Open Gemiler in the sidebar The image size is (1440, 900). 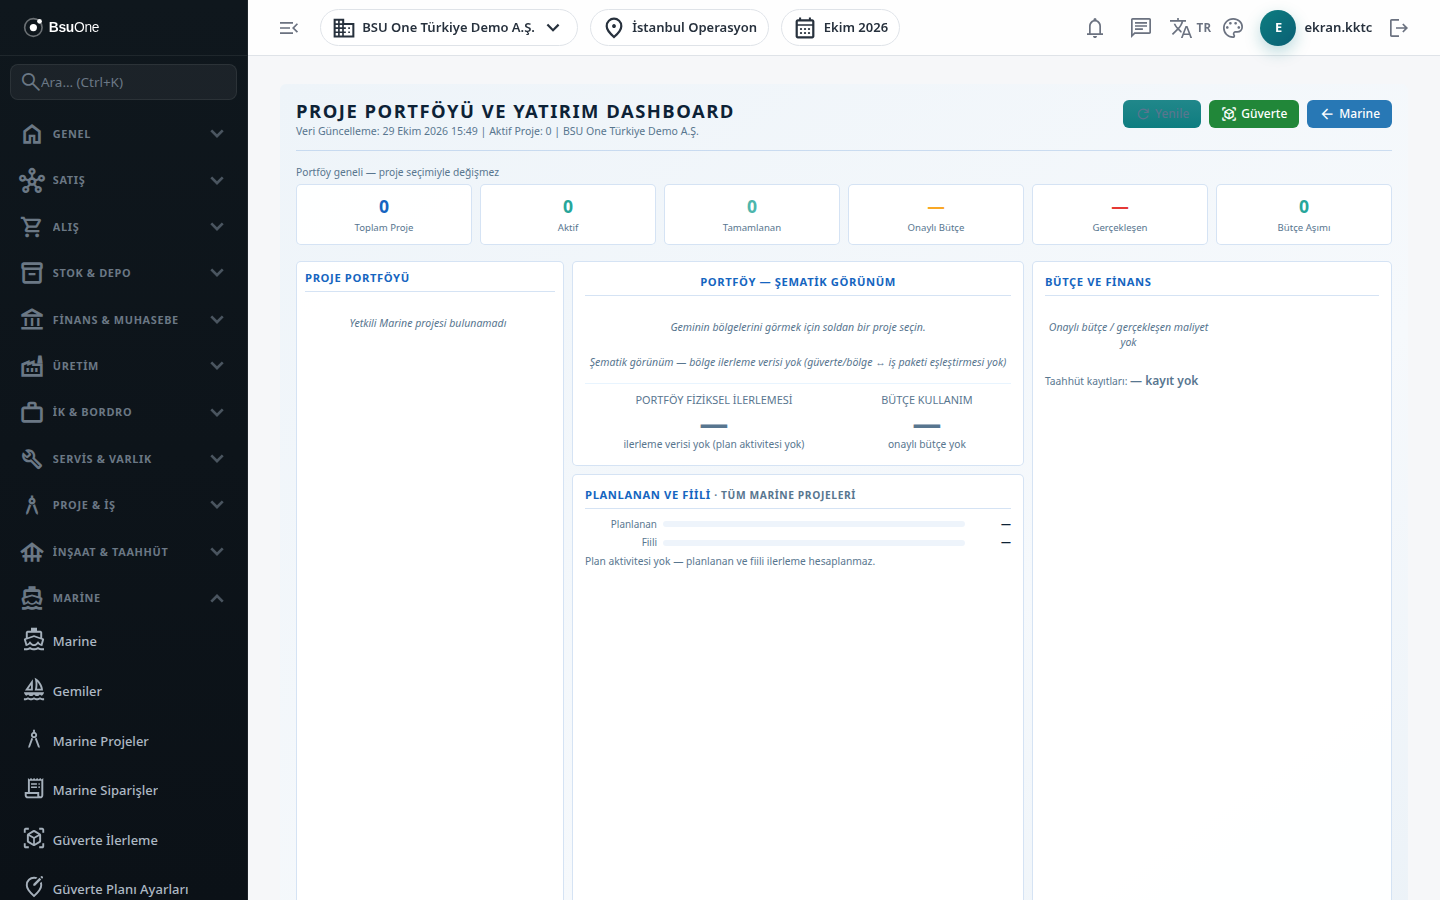point(124,691)
